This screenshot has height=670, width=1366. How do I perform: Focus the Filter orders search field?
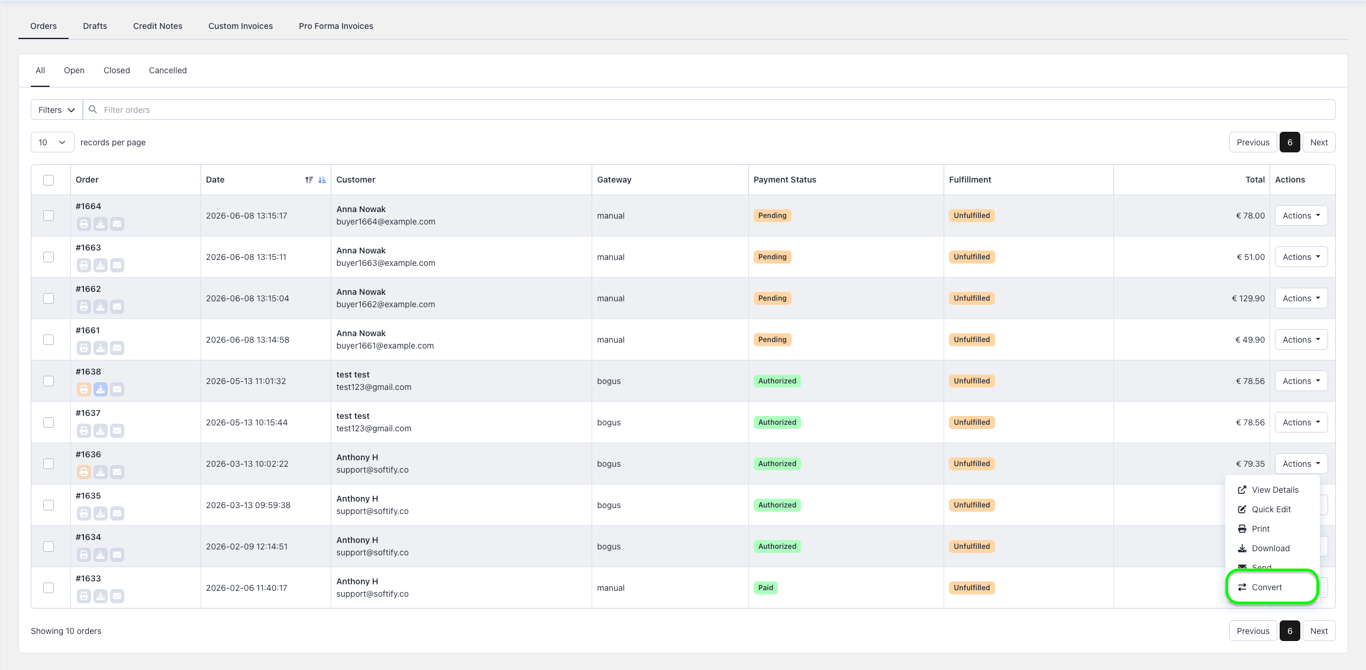(709, 110)
